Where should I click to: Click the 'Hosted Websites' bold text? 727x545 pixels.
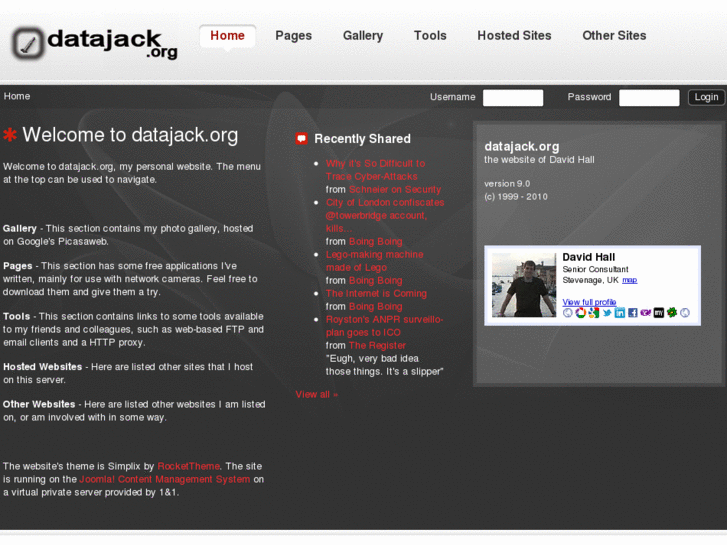click(43, 366)
